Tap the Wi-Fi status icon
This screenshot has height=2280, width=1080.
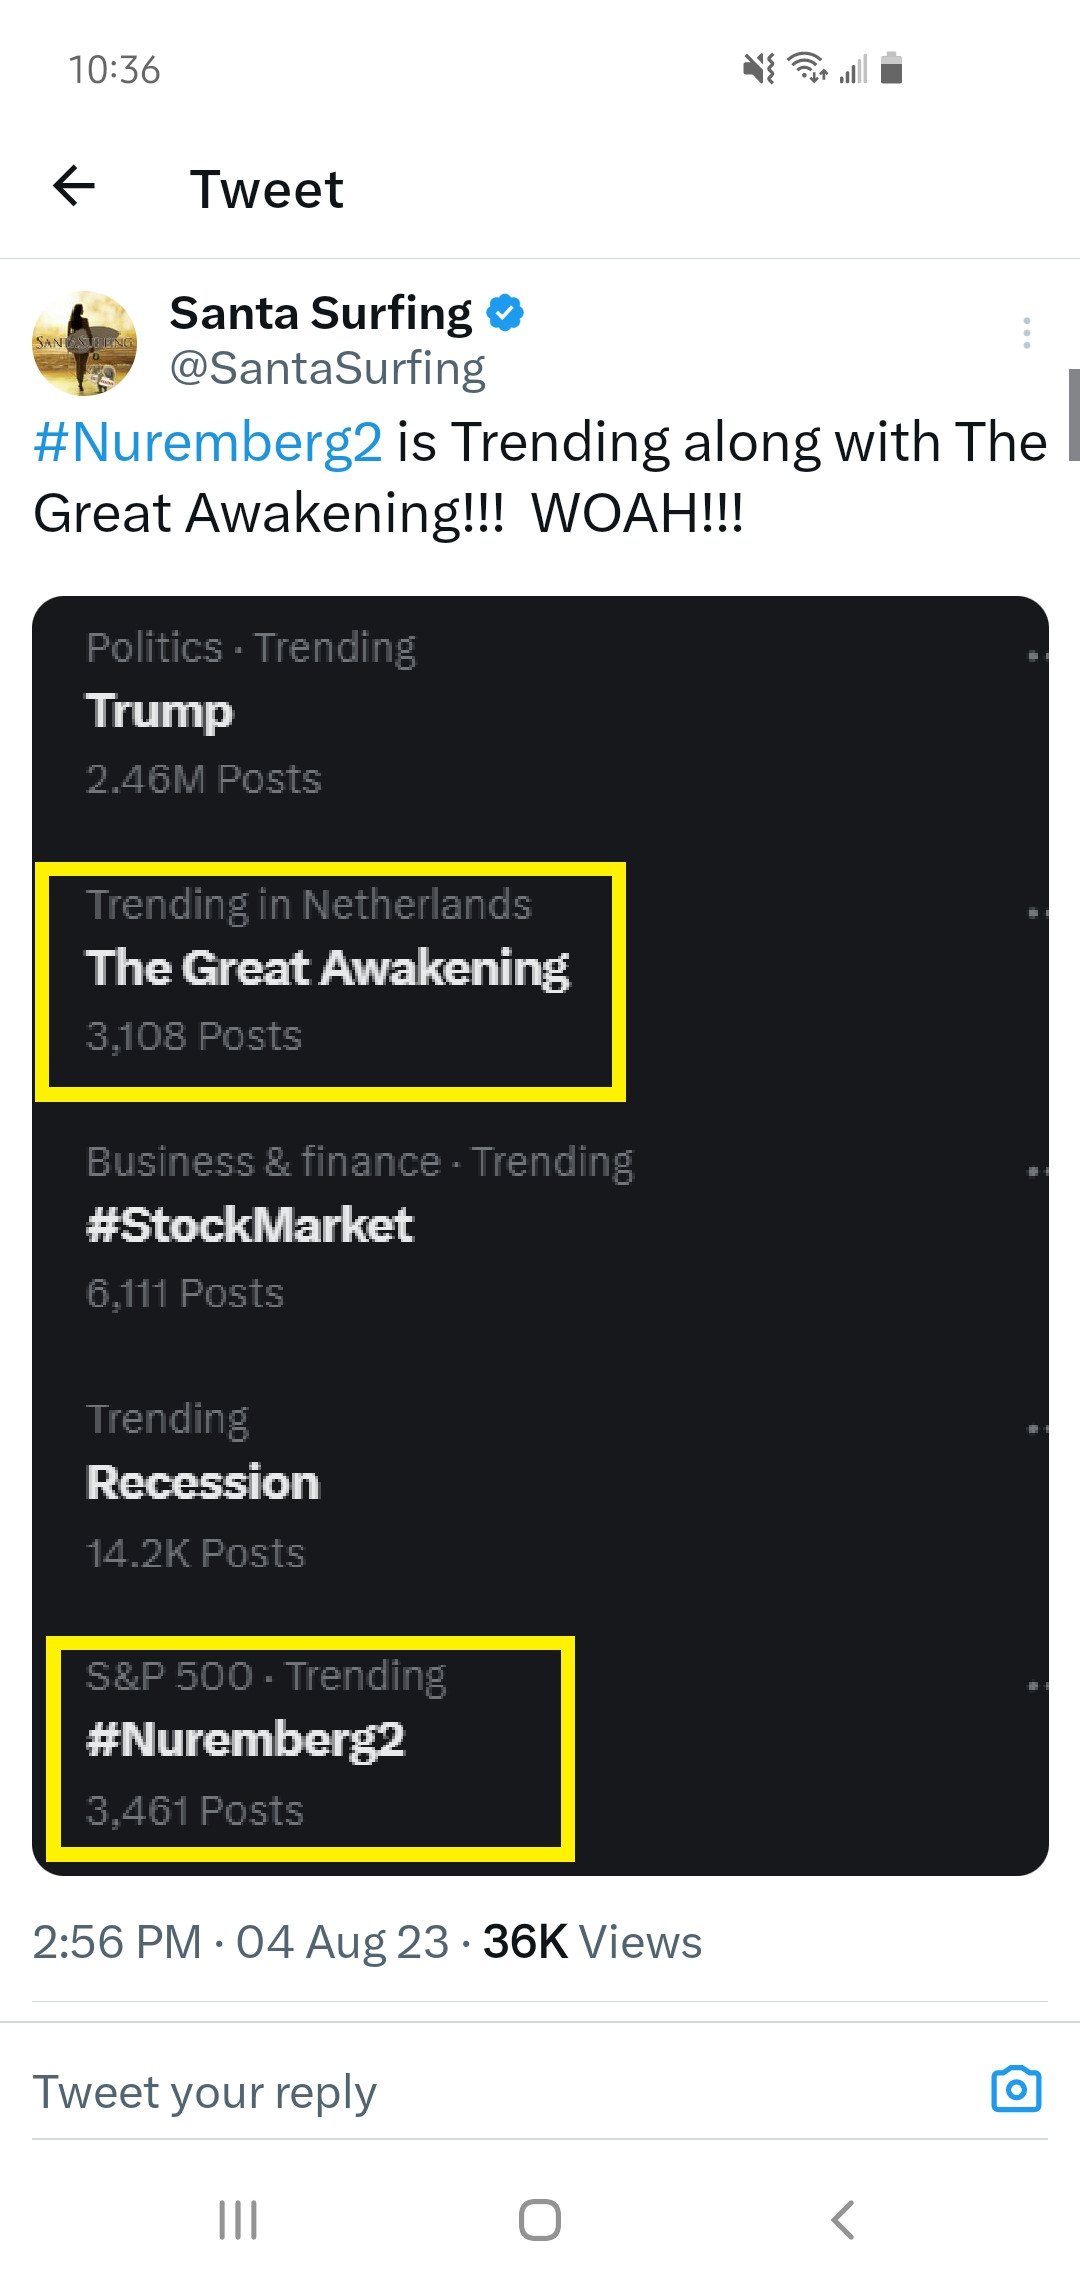806,68
